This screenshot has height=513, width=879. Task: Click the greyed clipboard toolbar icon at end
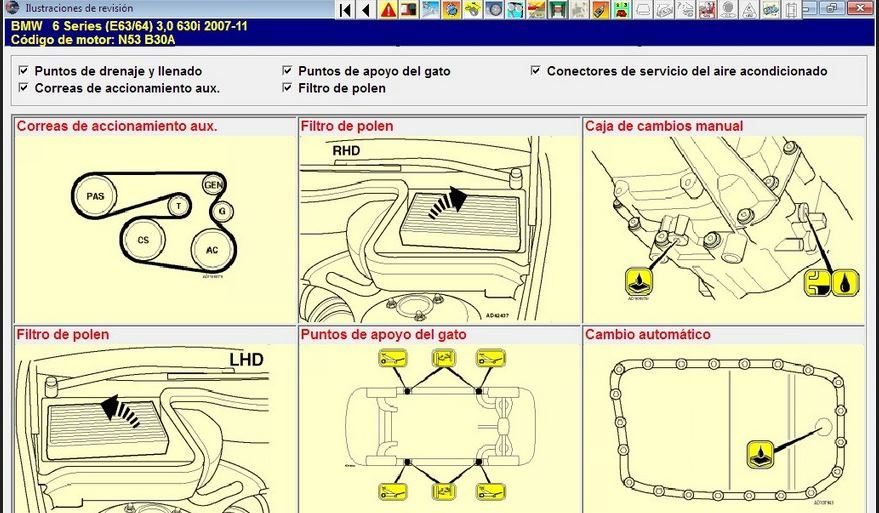point(792,10)
